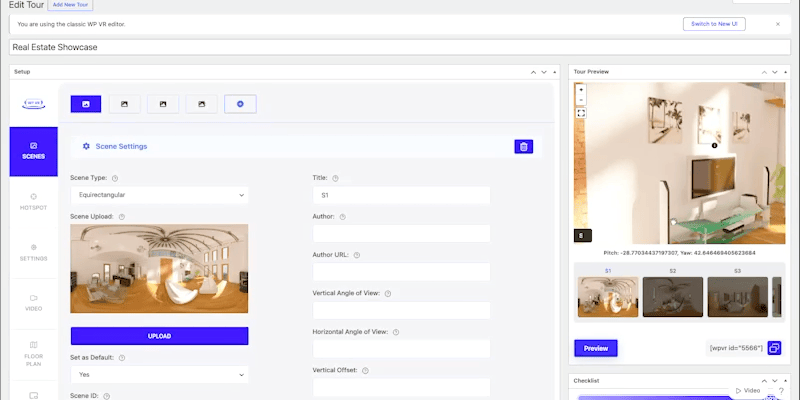Click the Author URL input field
The width and height of the screenshot is (800, 400).
pos(402,272)
